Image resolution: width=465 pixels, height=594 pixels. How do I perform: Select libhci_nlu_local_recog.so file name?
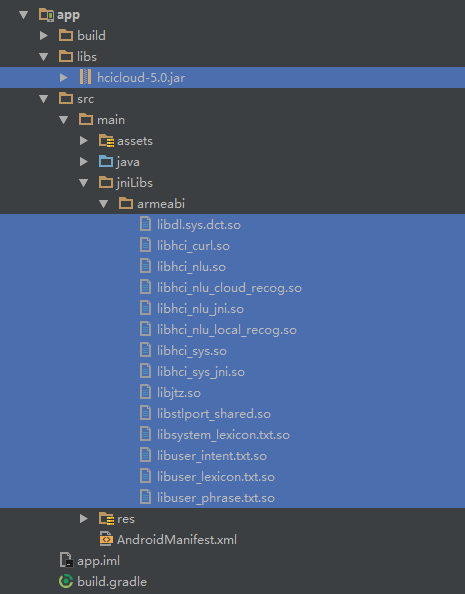pos(227,330)
